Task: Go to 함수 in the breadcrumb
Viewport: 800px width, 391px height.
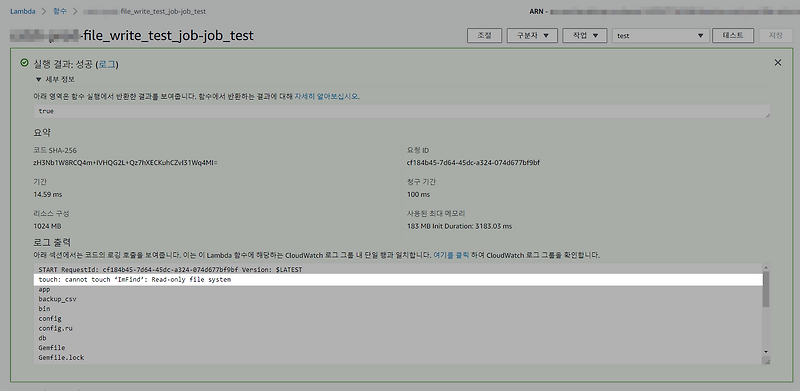Action: point(60,11)
